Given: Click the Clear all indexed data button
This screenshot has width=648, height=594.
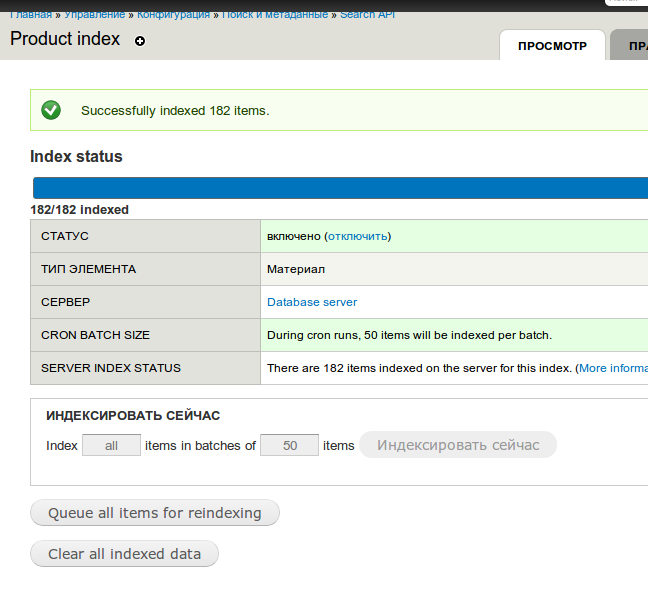Looking at the screenshot, I should click(x=124, y=553).
